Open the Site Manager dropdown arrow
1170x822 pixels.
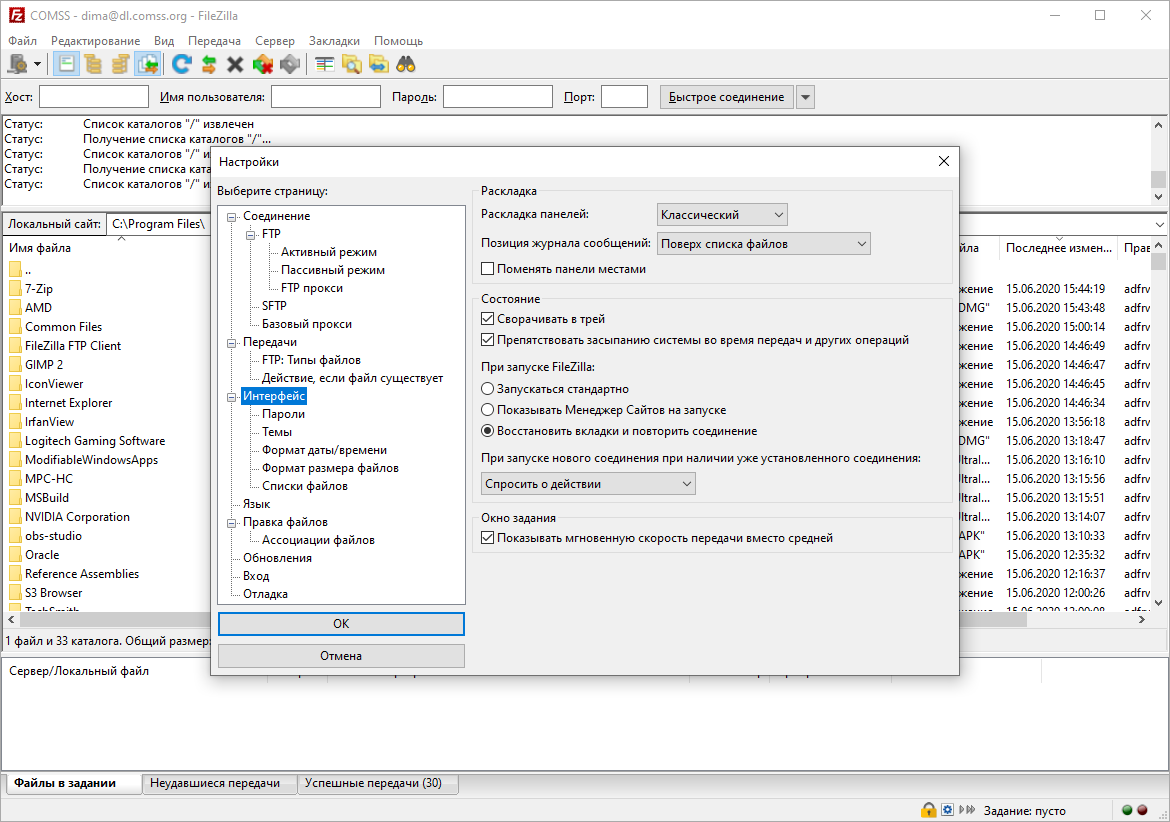coord(37,65)
